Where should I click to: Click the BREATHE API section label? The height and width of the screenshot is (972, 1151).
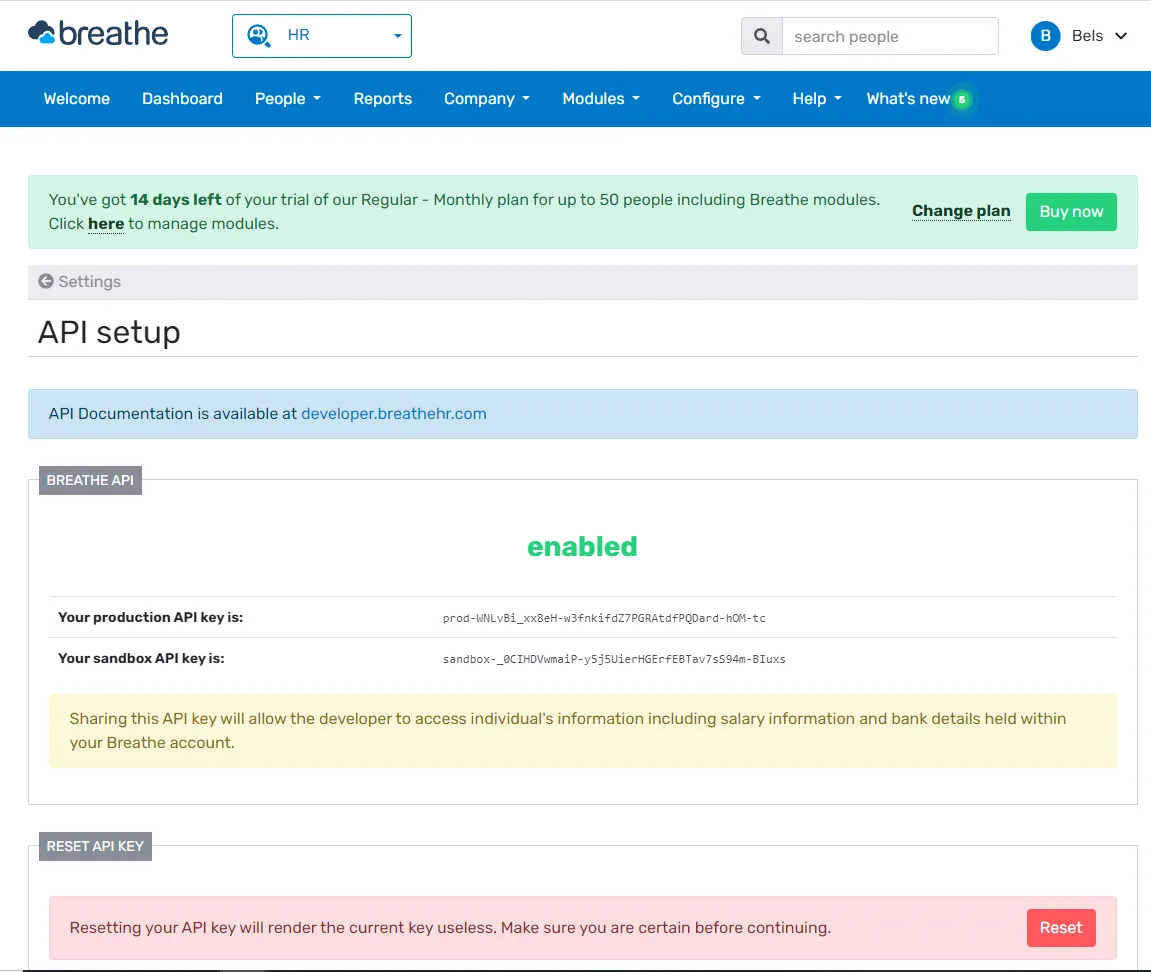90,480
